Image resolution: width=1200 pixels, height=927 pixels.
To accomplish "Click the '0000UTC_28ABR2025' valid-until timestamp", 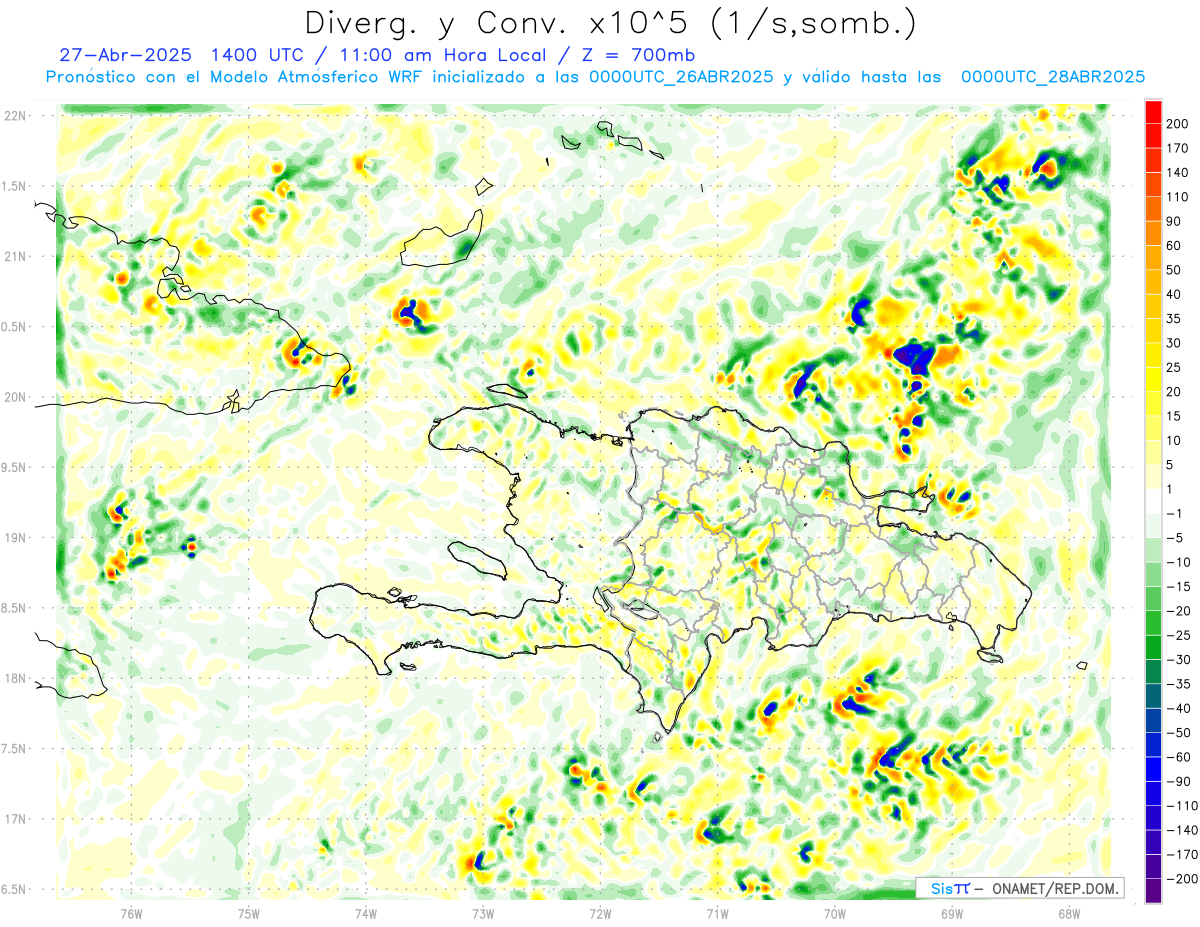I will click(x=1052, y=77).
